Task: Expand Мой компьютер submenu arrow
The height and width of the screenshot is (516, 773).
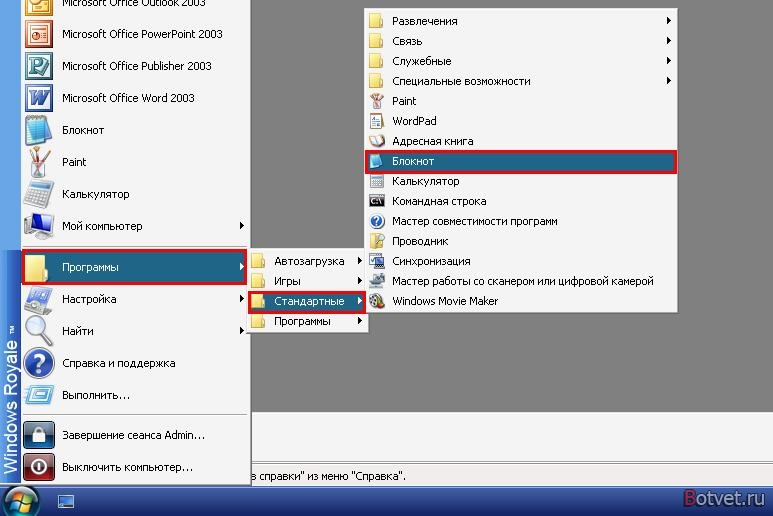Action: [242, 226]
